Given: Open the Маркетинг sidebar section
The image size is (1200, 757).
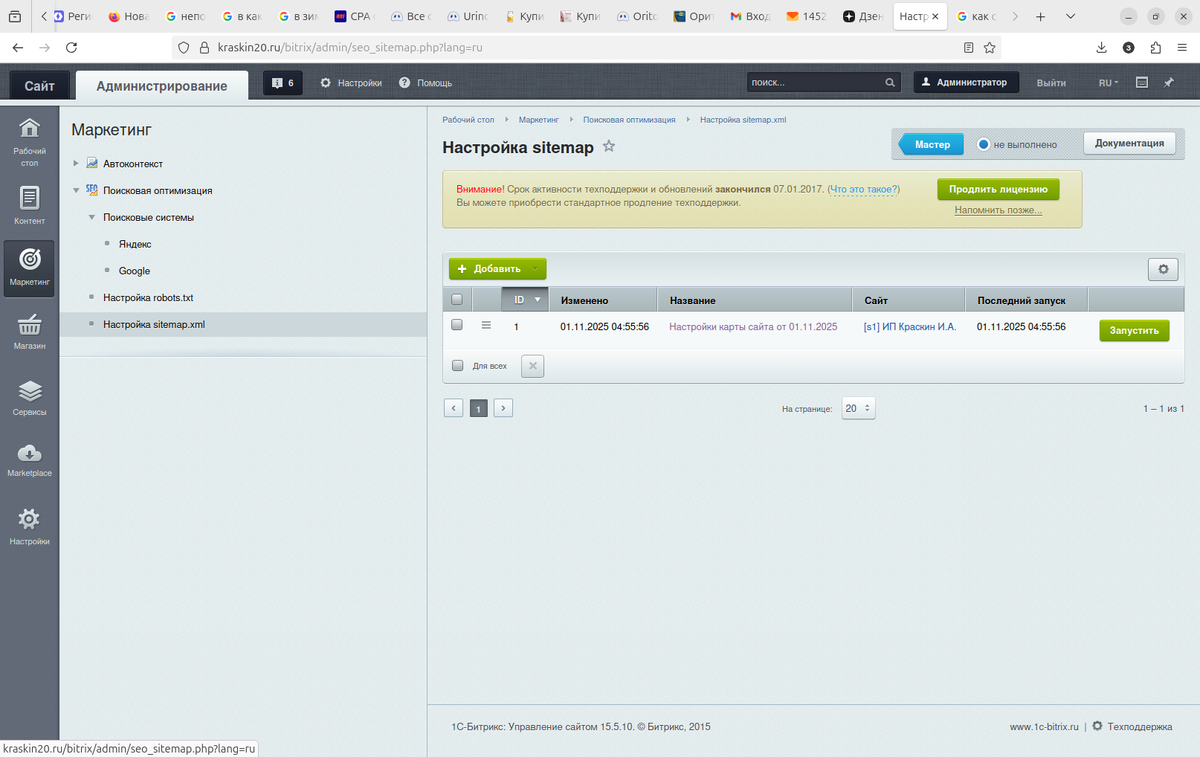Looking at the screenshot, I should coord(29,267).
